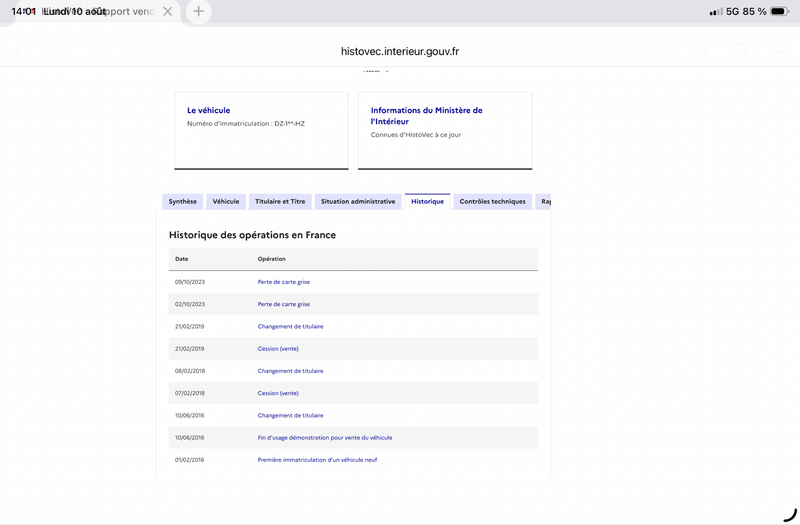Click Changement de titulaire dated 10/06/2016
800x525 pixels.
tap(290, 415)
